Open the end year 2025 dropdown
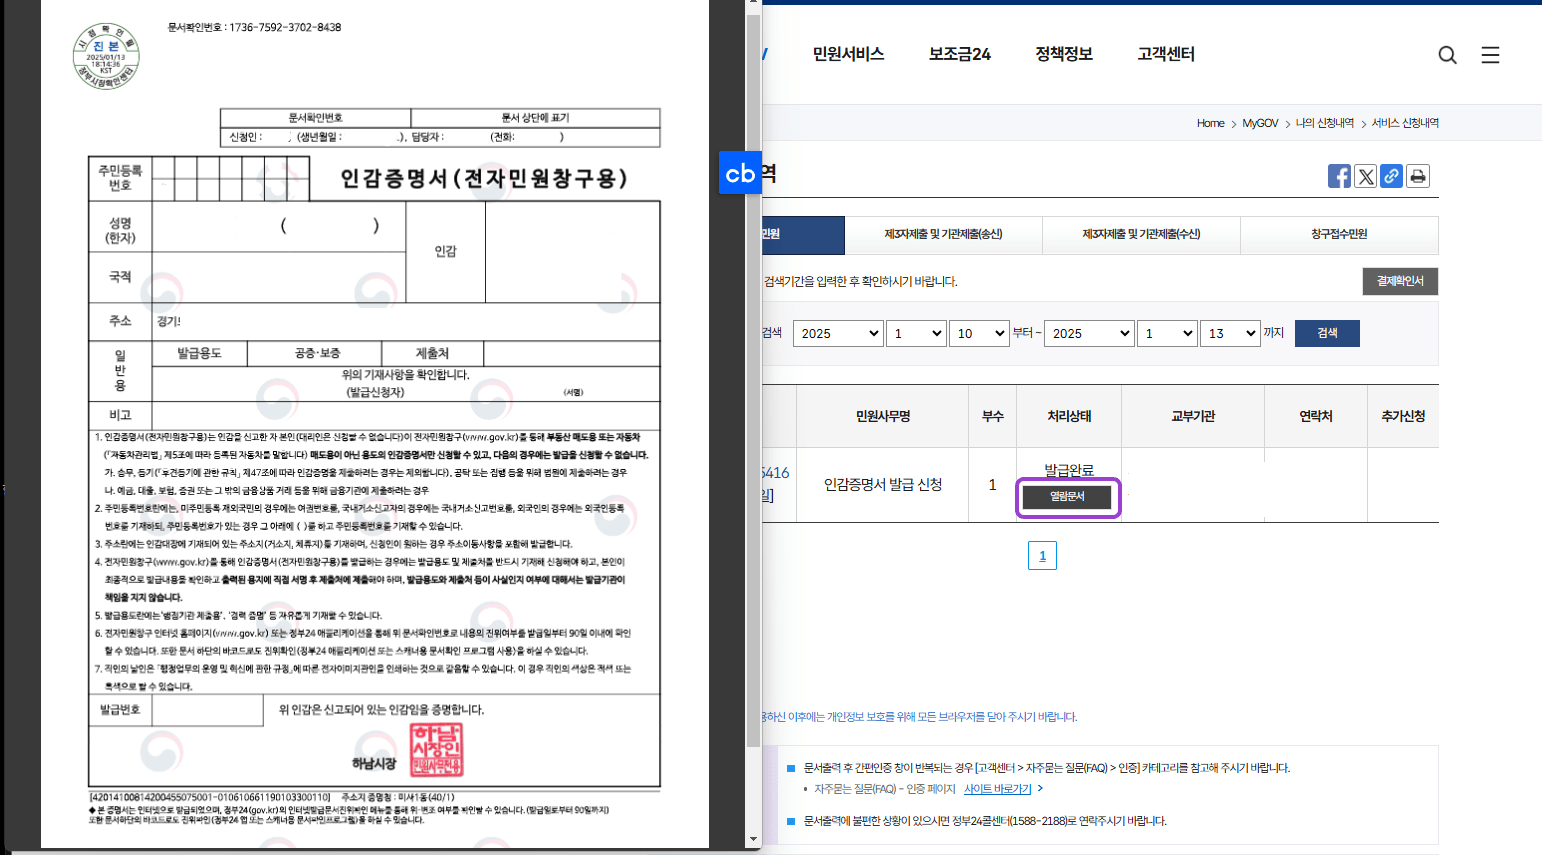This screenshot has height=855, width=1542. coord(1088,333)
